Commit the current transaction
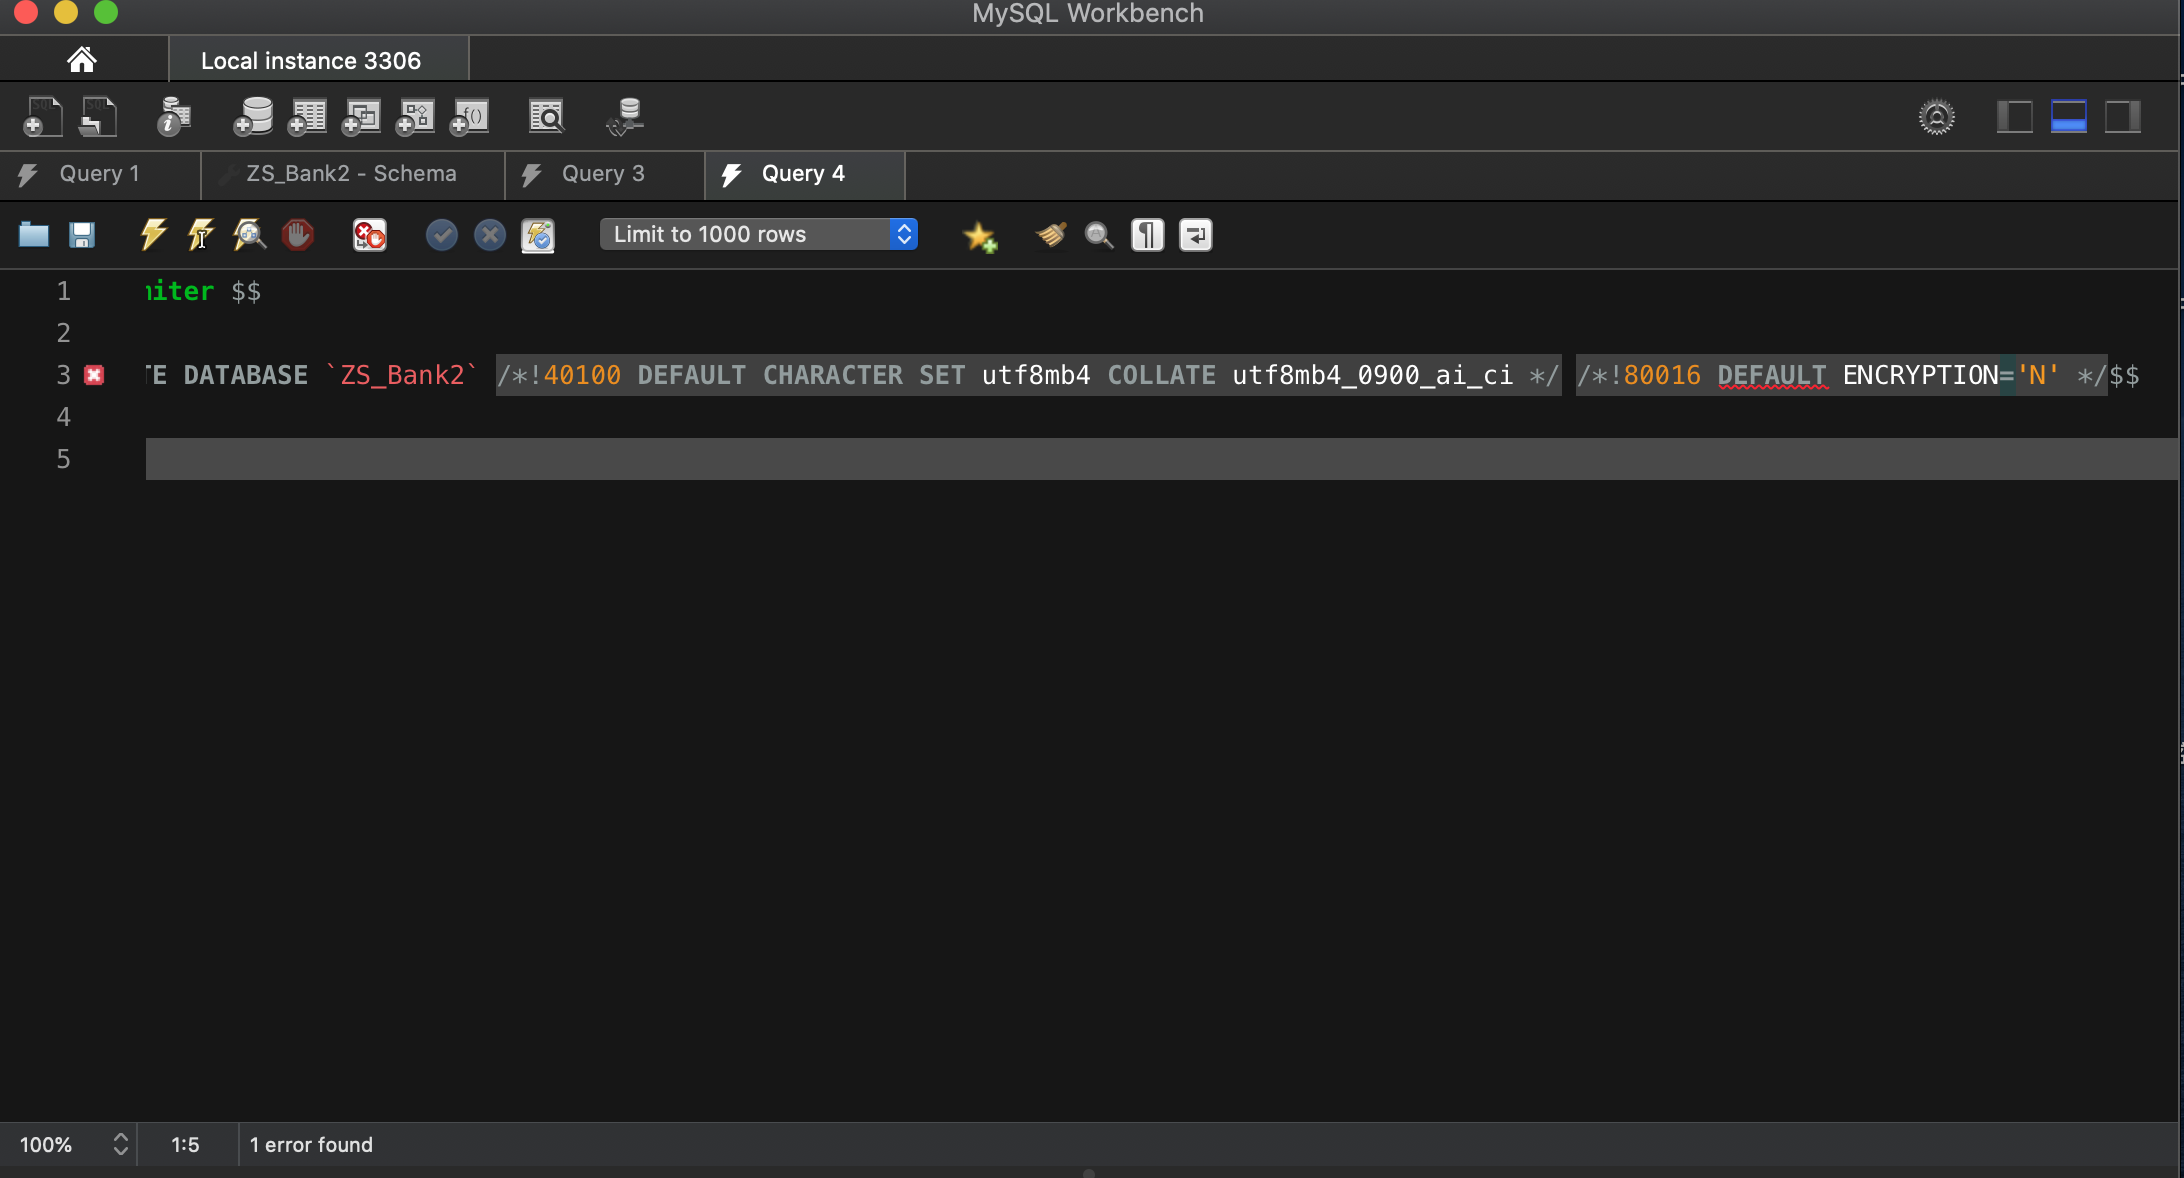 click(441, 235)
